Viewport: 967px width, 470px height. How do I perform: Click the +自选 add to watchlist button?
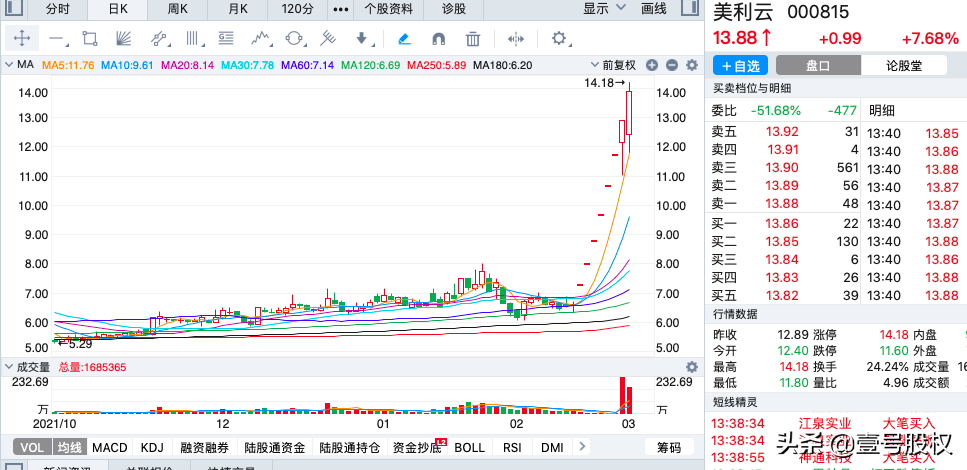739,65
